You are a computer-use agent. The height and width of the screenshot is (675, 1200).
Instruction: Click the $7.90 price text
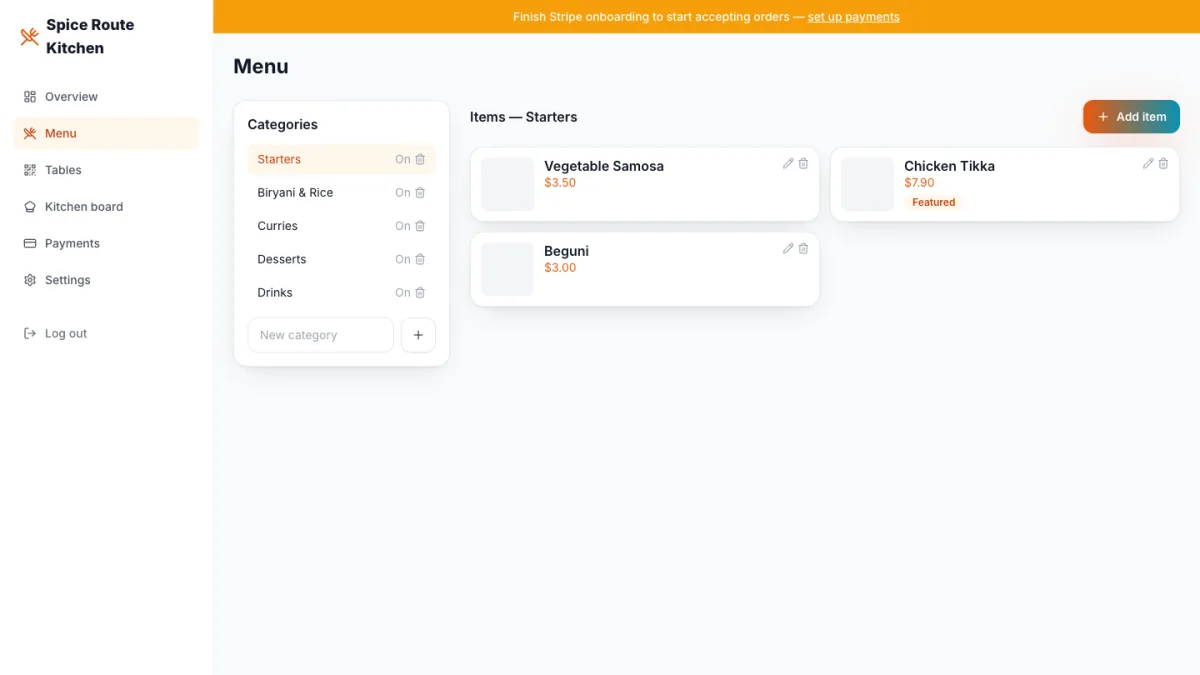[x=919, y=183]
